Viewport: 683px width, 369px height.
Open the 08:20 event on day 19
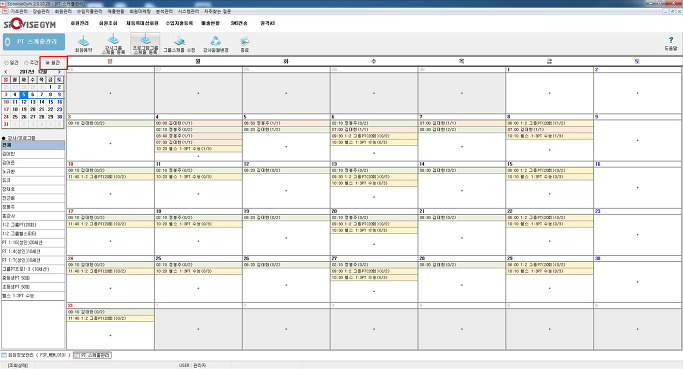pos(286,217)
